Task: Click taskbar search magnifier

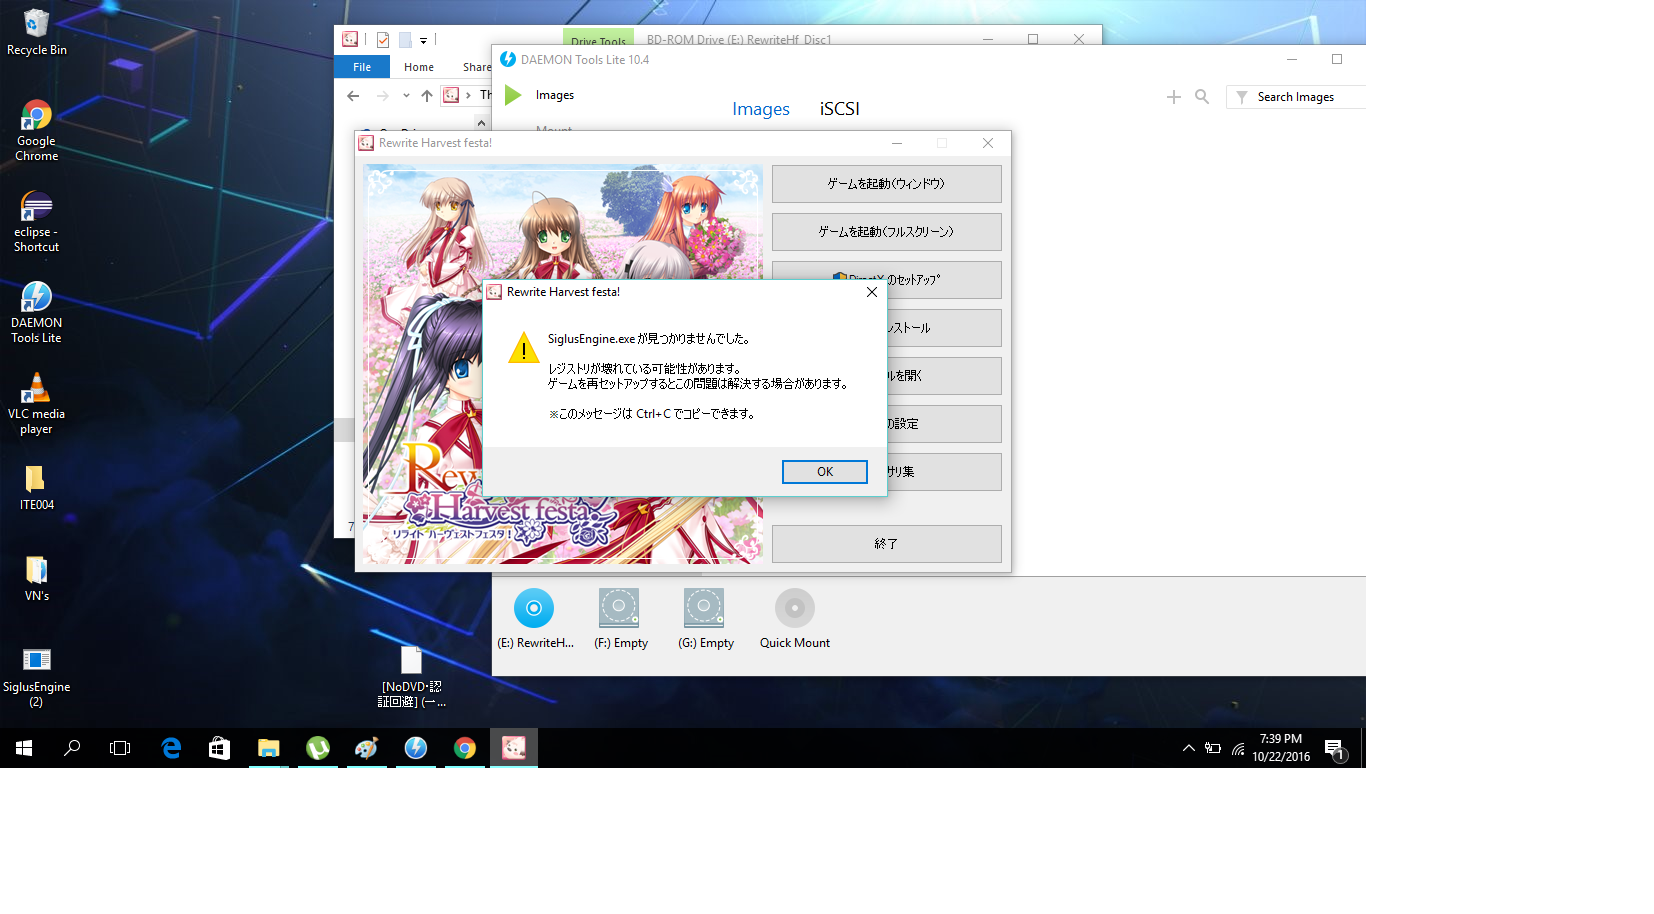Action: coord(72,748)
